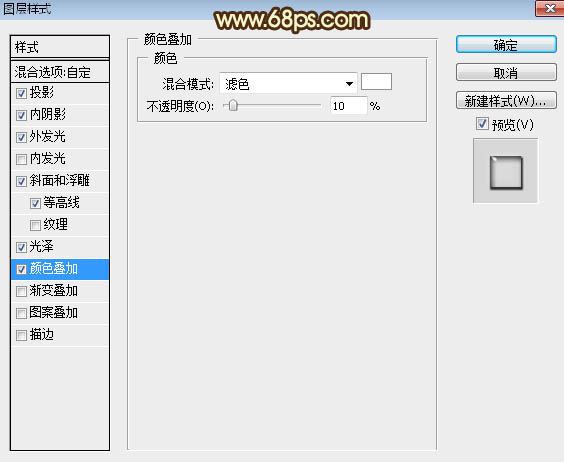The image size is (564, 462).
Task: Click the opacity value field showing 10
Action: (349, 106)
